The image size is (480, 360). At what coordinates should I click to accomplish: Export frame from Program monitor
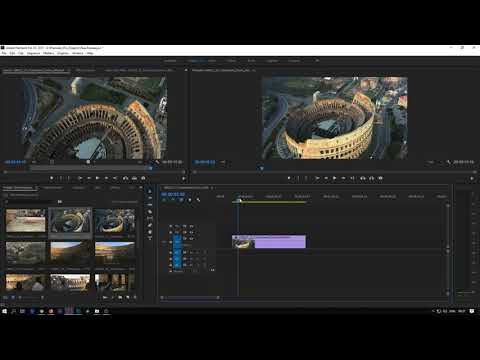(x=381, y=178)
